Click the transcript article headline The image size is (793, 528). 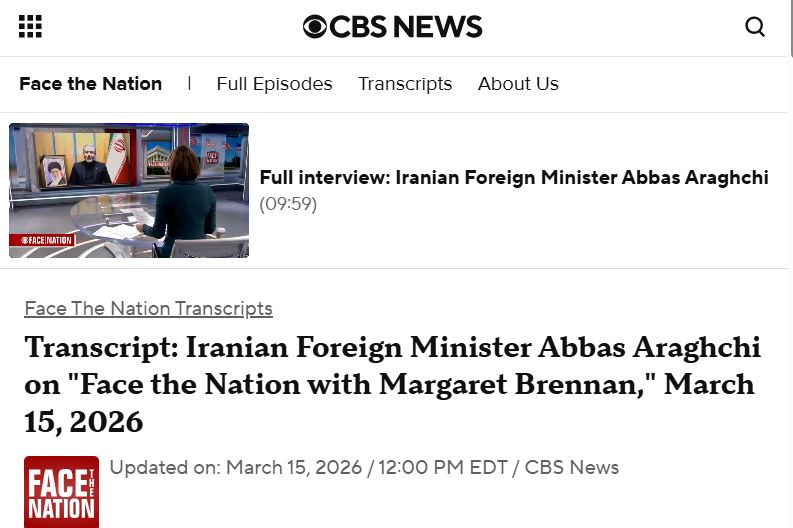[390, 384]
